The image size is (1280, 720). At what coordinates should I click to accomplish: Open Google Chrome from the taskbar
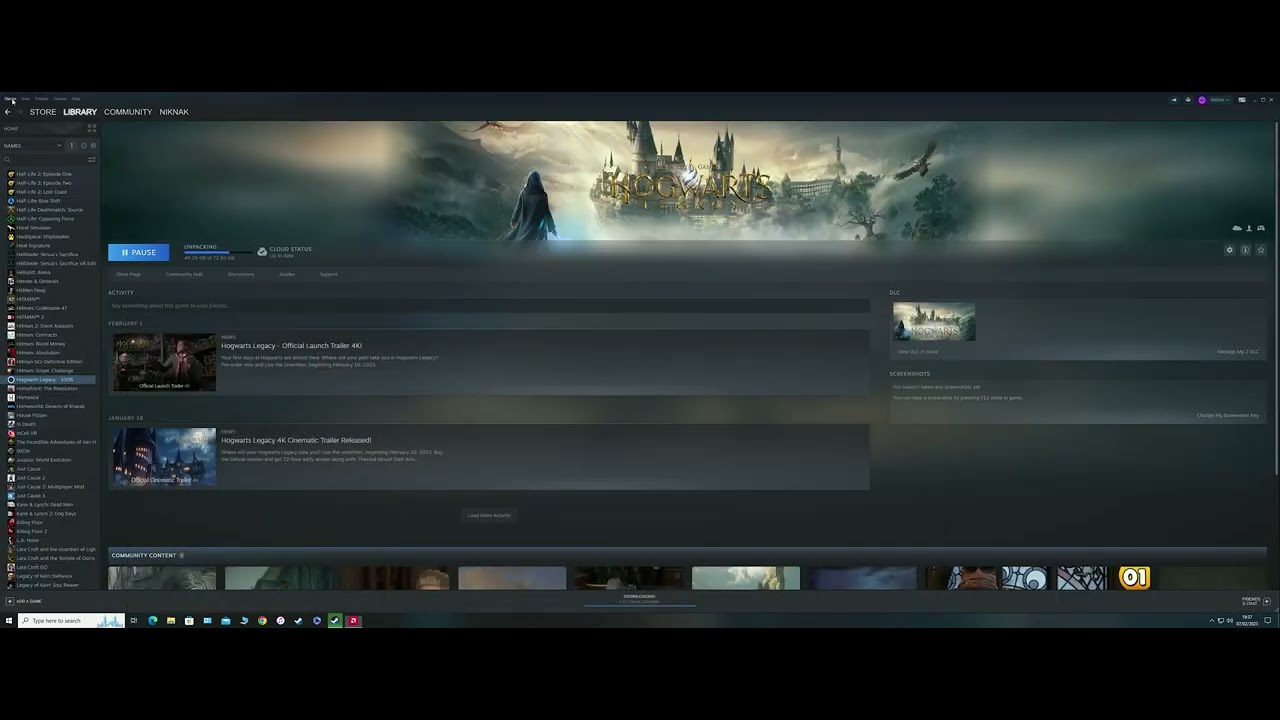pos(262,621)
